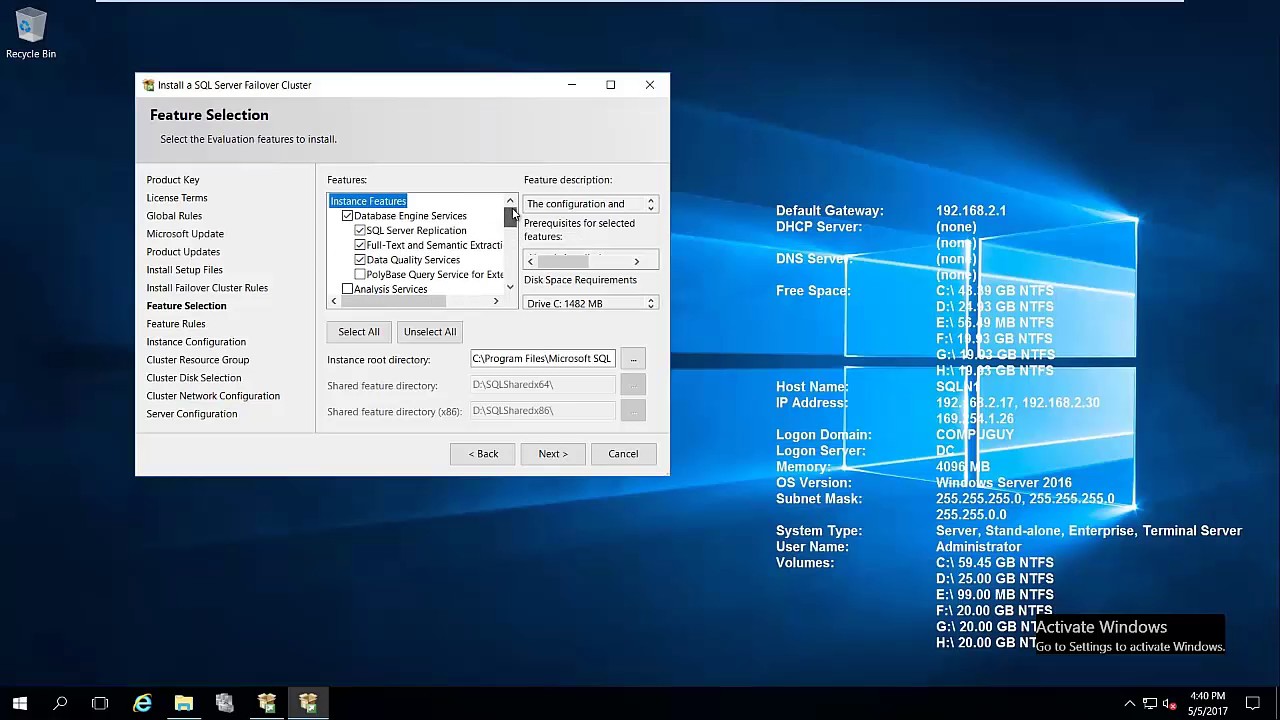Proceed with Next button

553,454
